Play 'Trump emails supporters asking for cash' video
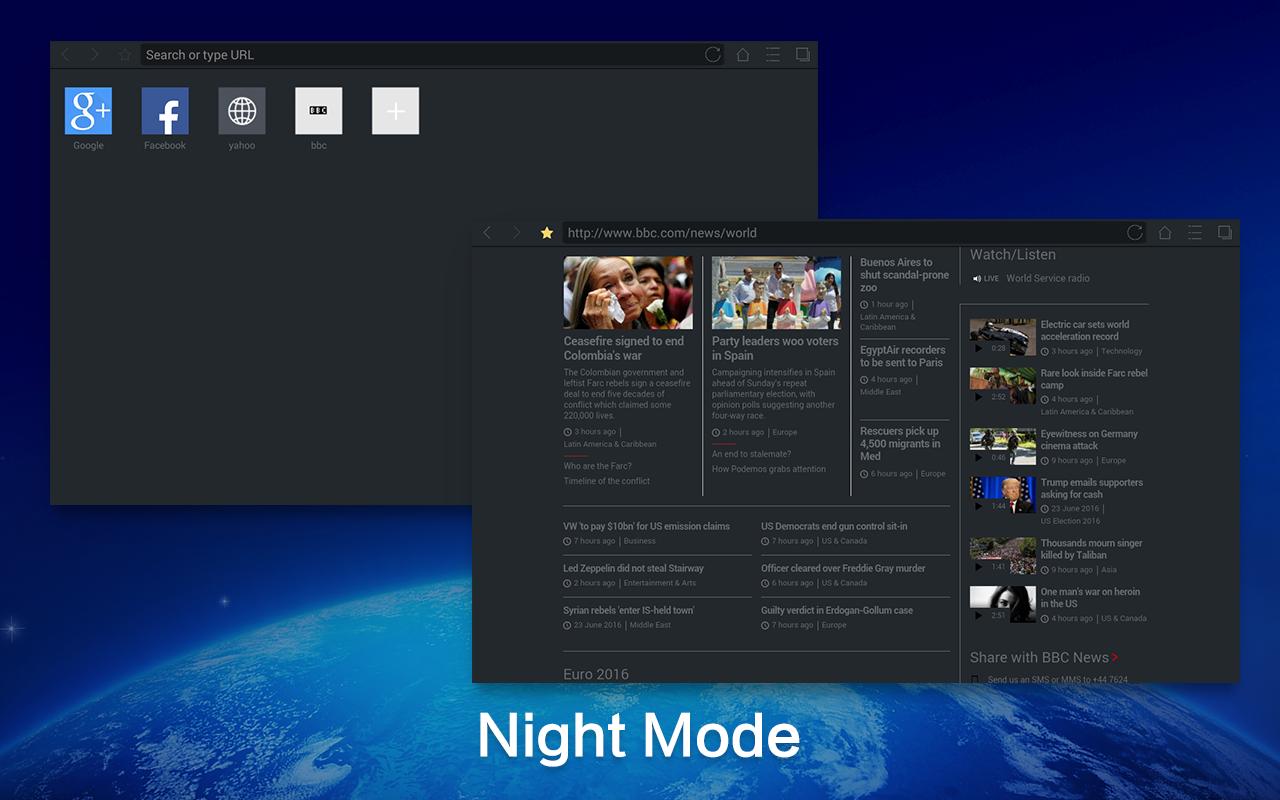 point(1003,494)
